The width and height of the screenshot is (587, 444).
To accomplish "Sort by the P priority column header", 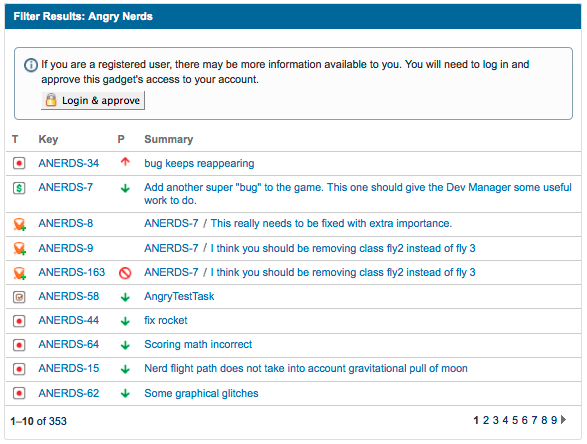I will (x=121, y=139).
